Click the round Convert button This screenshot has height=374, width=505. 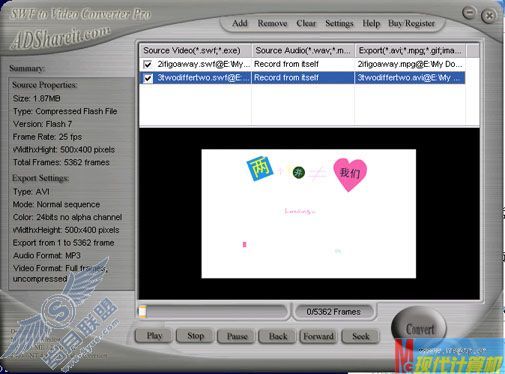419,328
